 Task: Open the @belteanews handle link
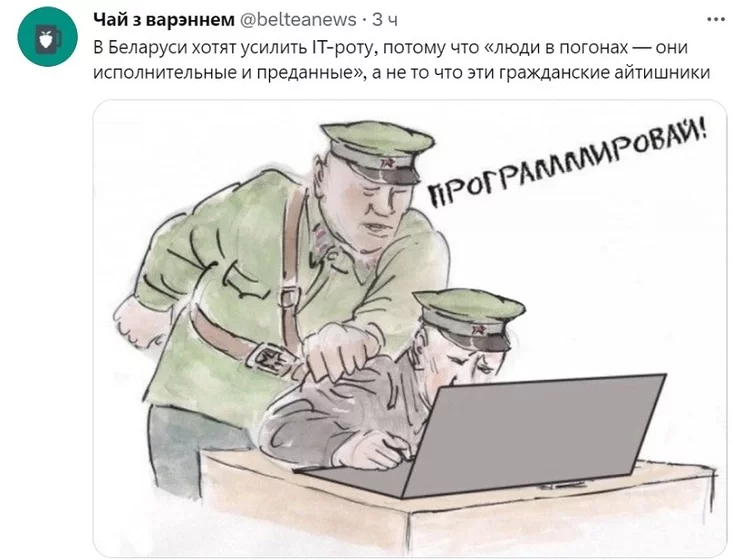pos(298,20)
